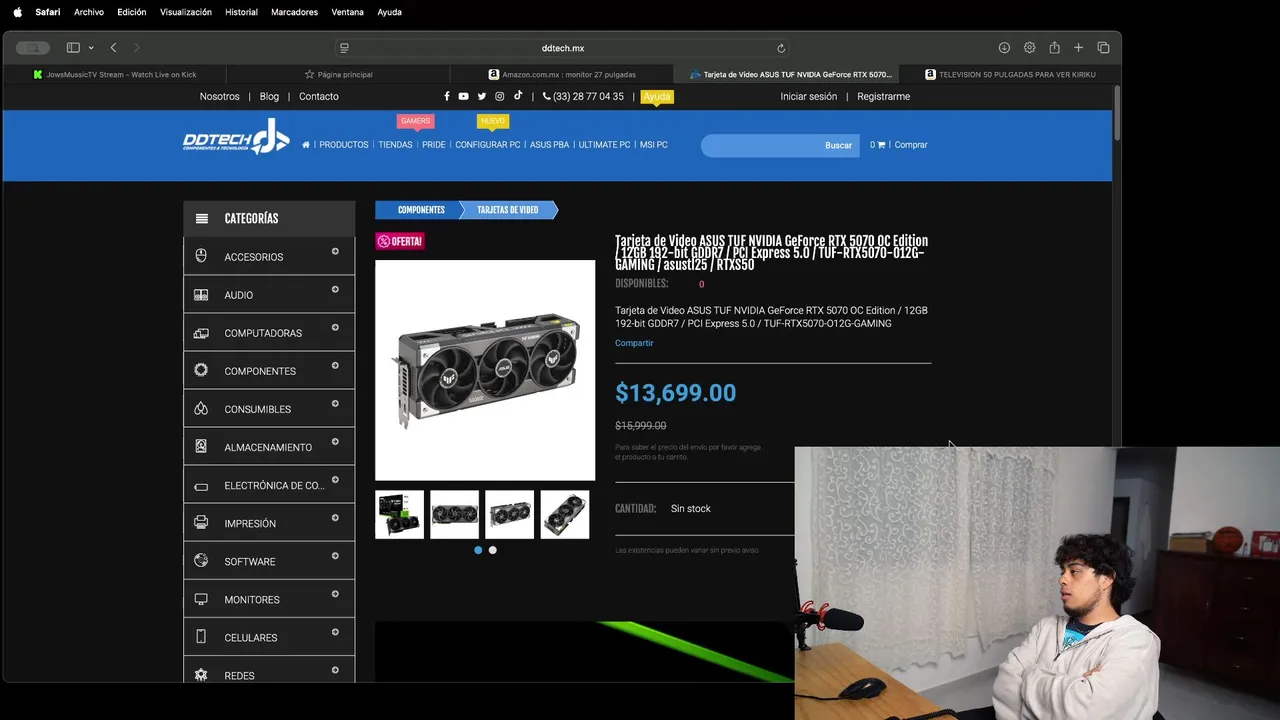Click the $13,699.00 price text

tap(676, 393)
